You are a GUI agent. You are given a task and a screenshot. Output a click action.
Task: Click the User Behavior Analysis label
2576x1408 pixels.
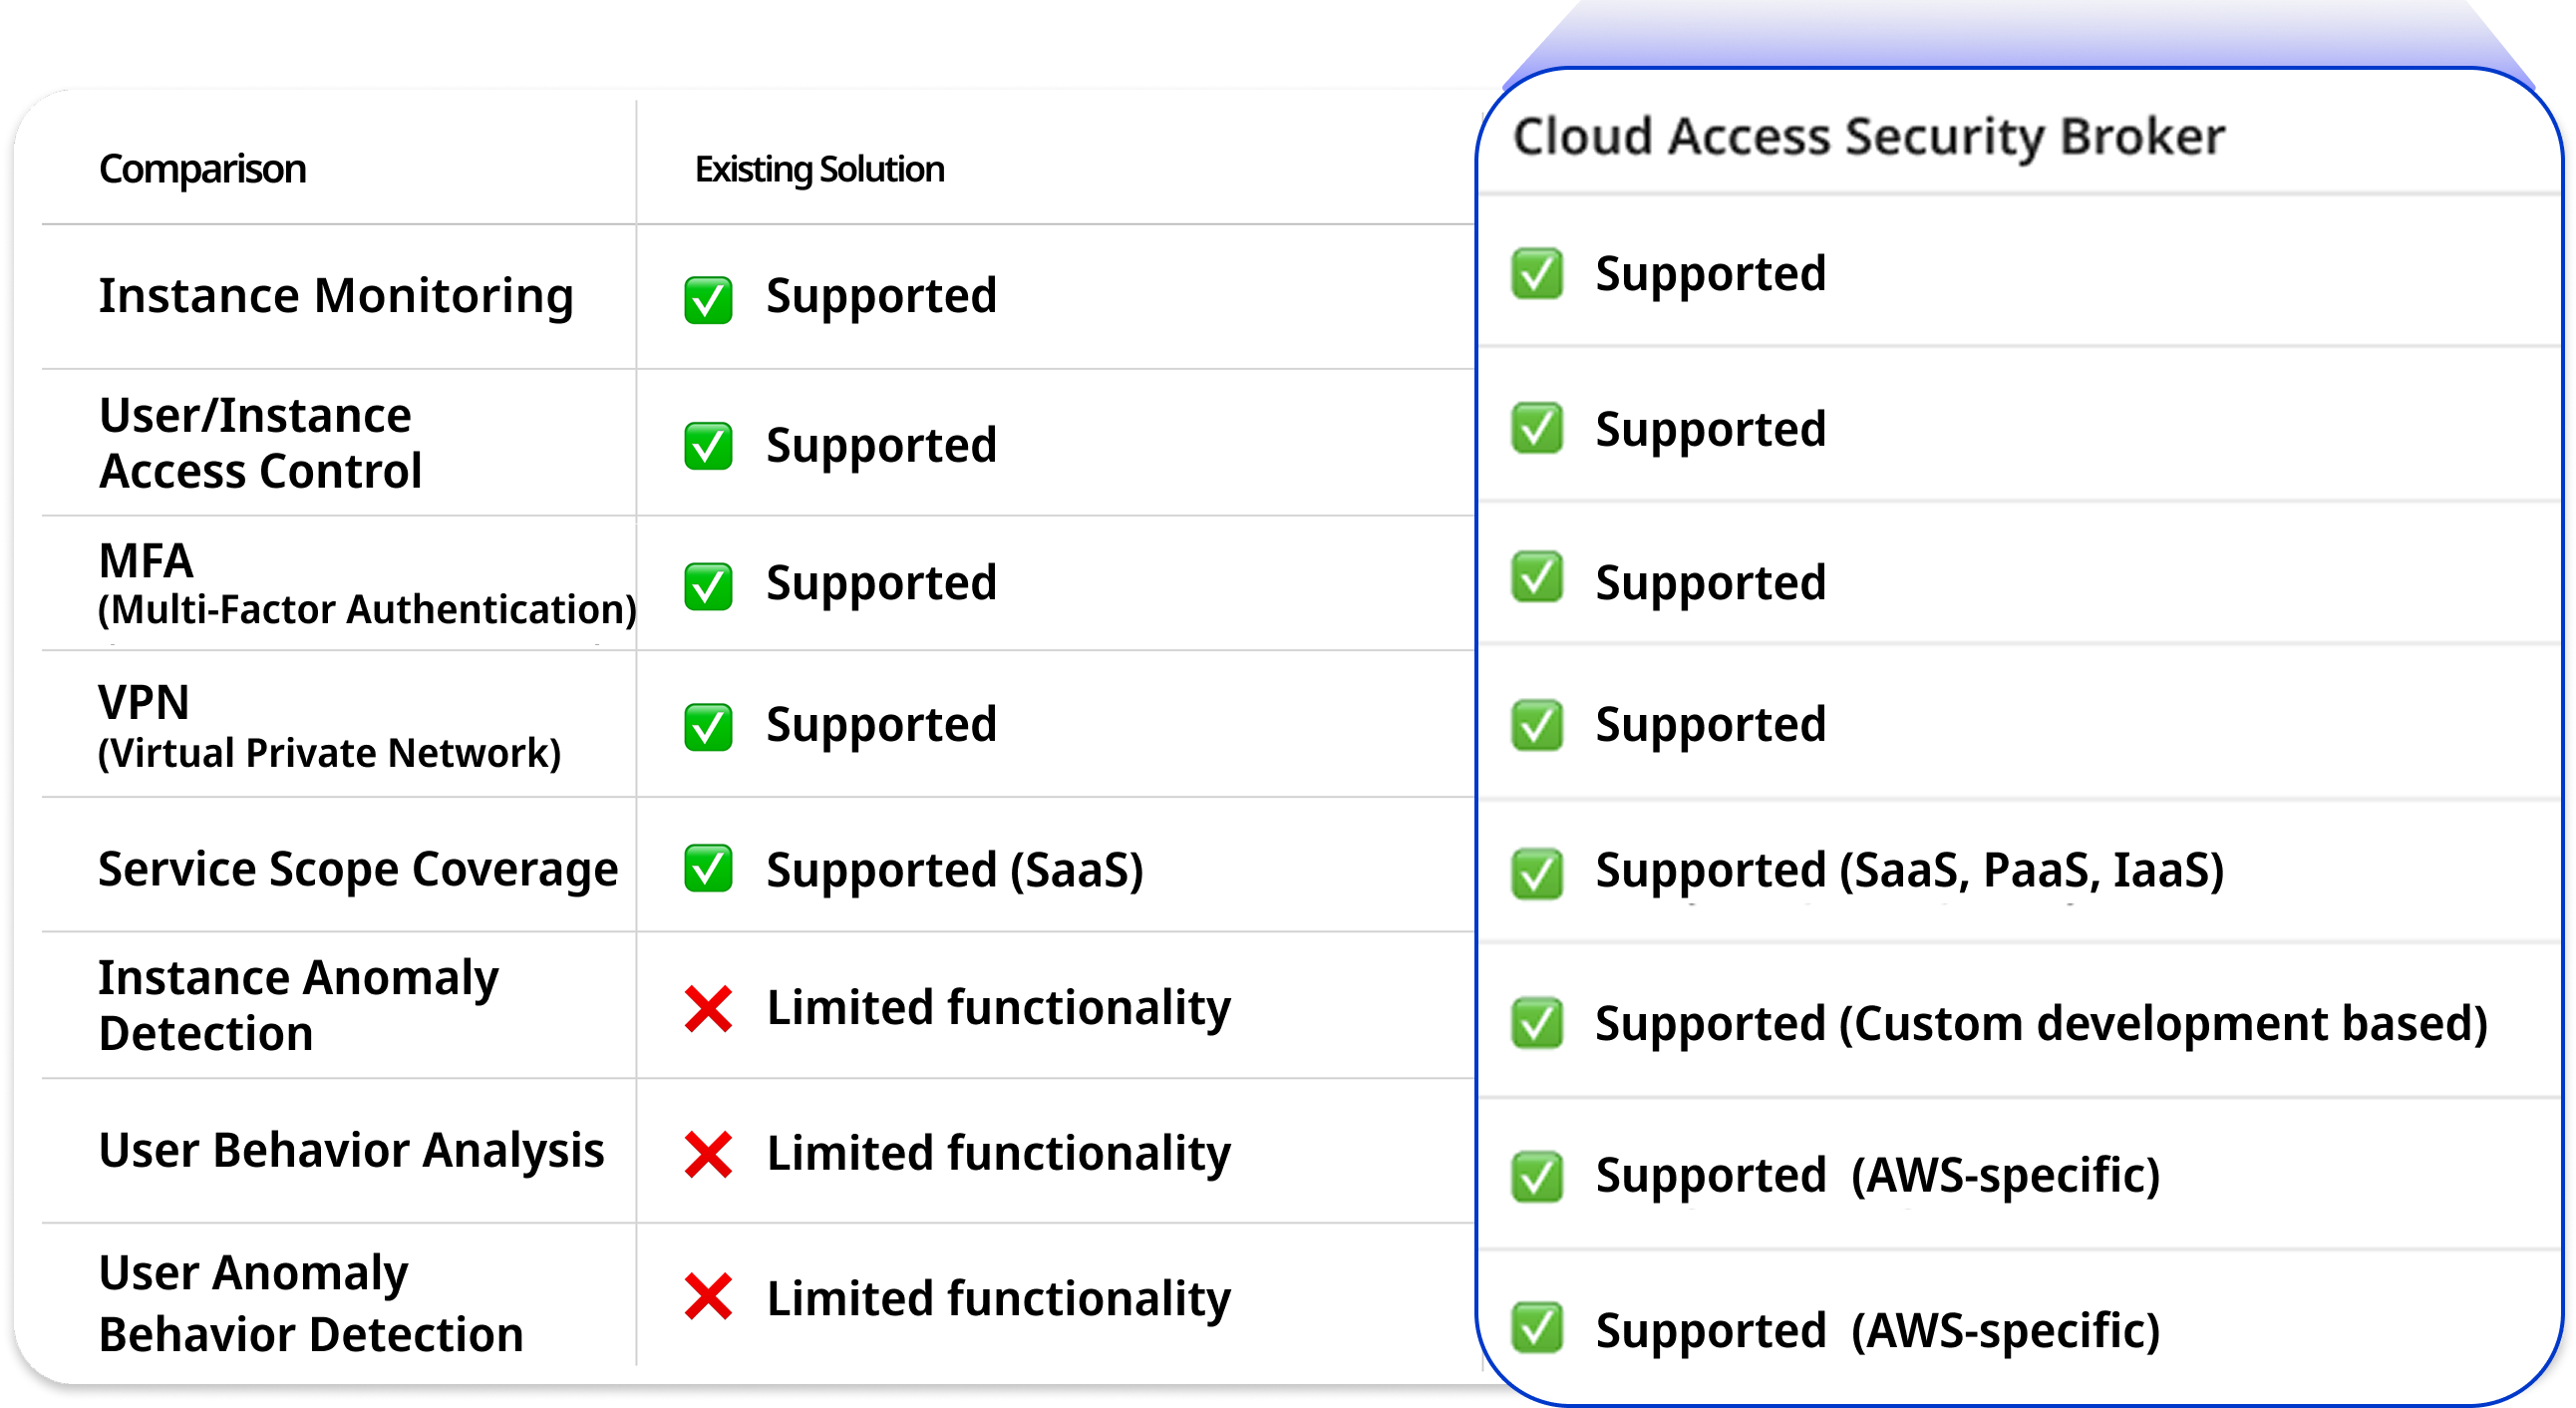pos(351,1151)
